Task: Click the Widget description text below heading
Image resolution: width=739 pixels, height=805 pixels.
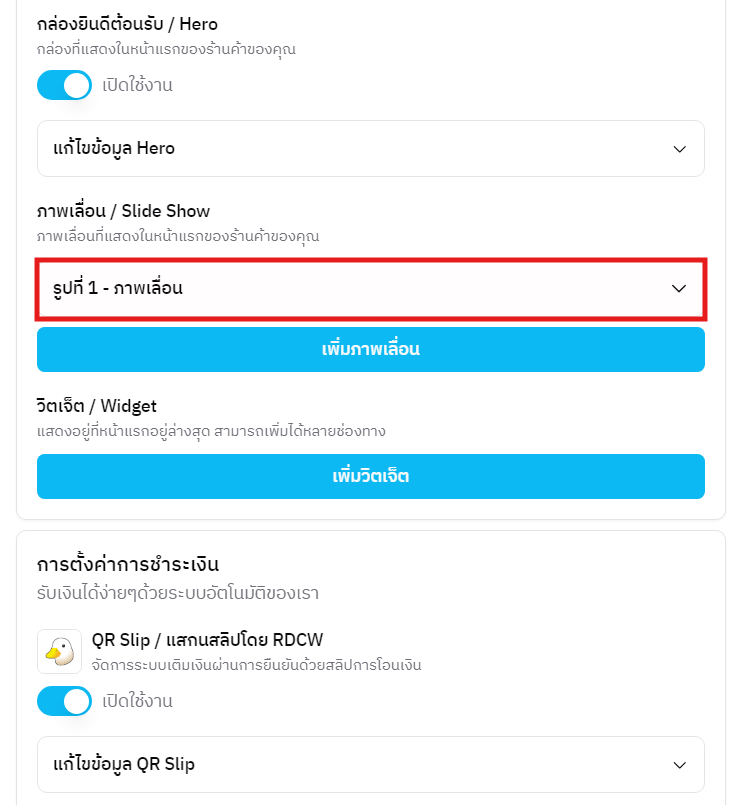Action: coord(211,431)
